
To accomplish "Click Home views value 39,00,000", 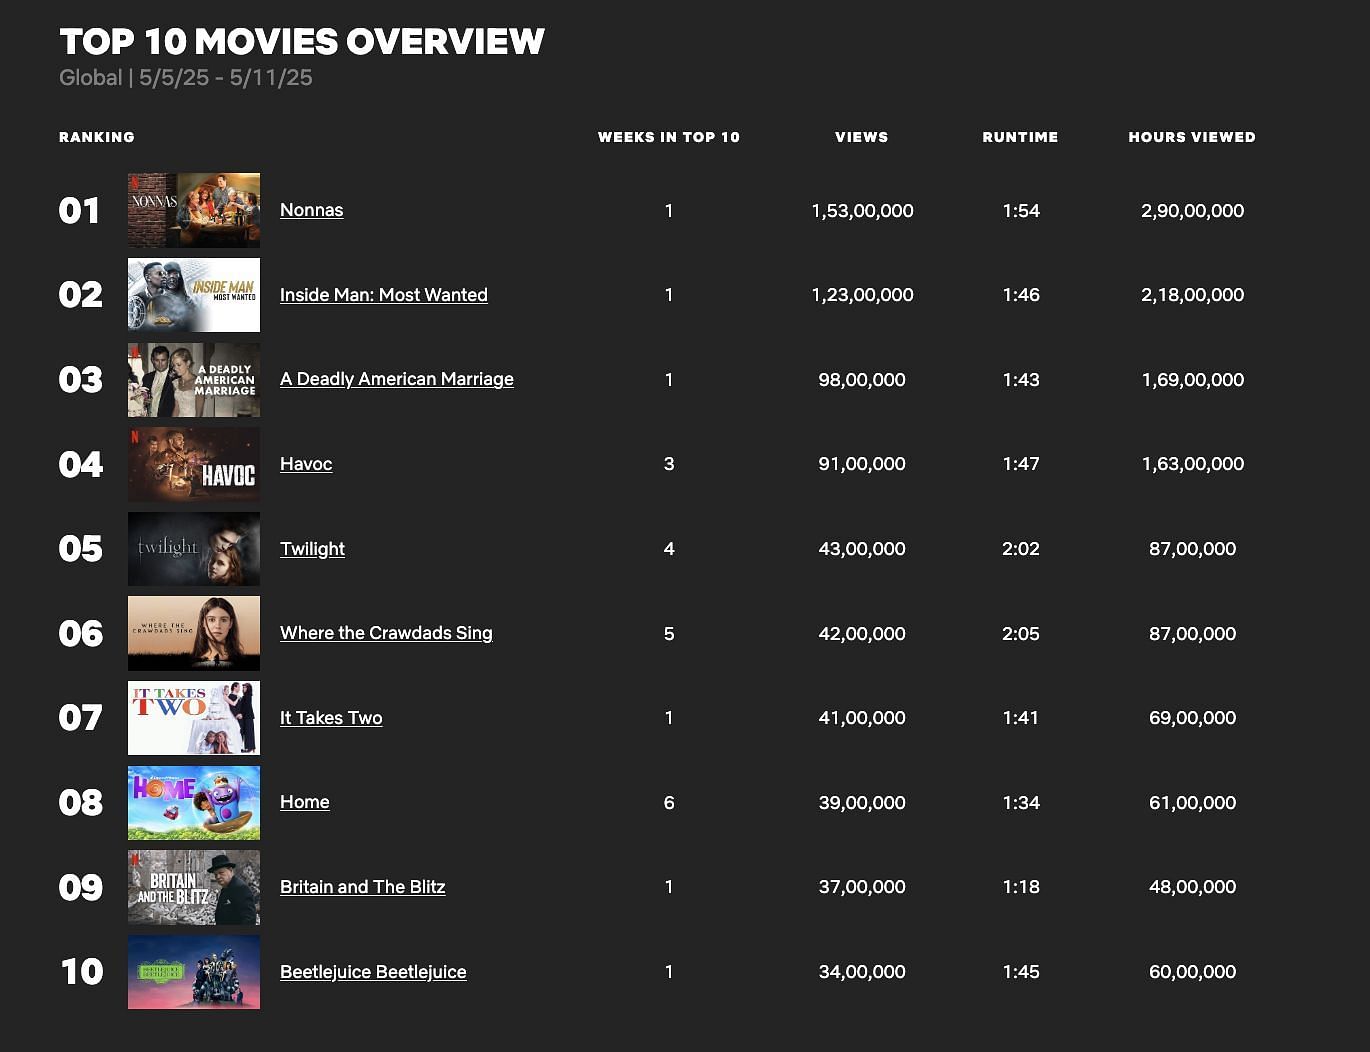I will click(862, 803).
